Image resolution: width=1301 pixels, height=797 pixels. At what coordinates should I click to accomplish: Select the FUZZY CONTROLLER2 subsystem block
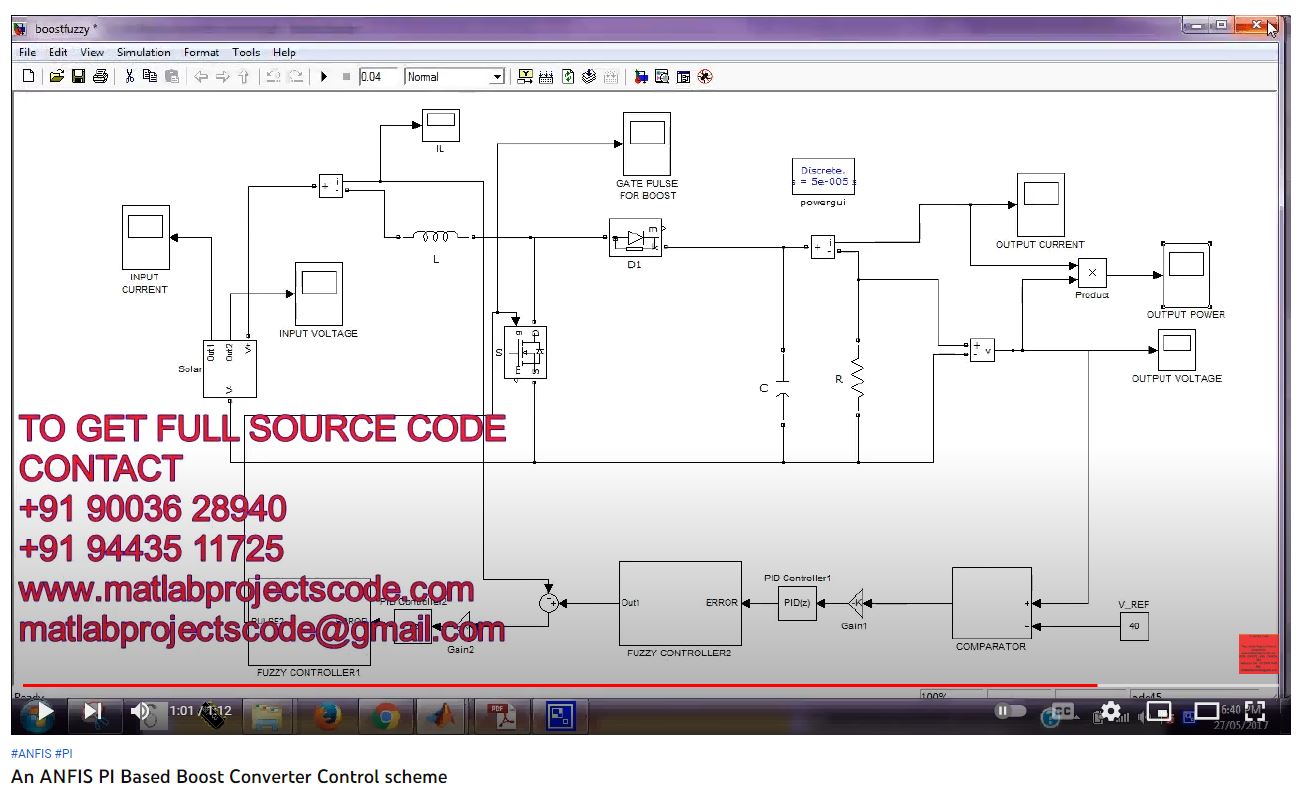click(x=680, y=603)
